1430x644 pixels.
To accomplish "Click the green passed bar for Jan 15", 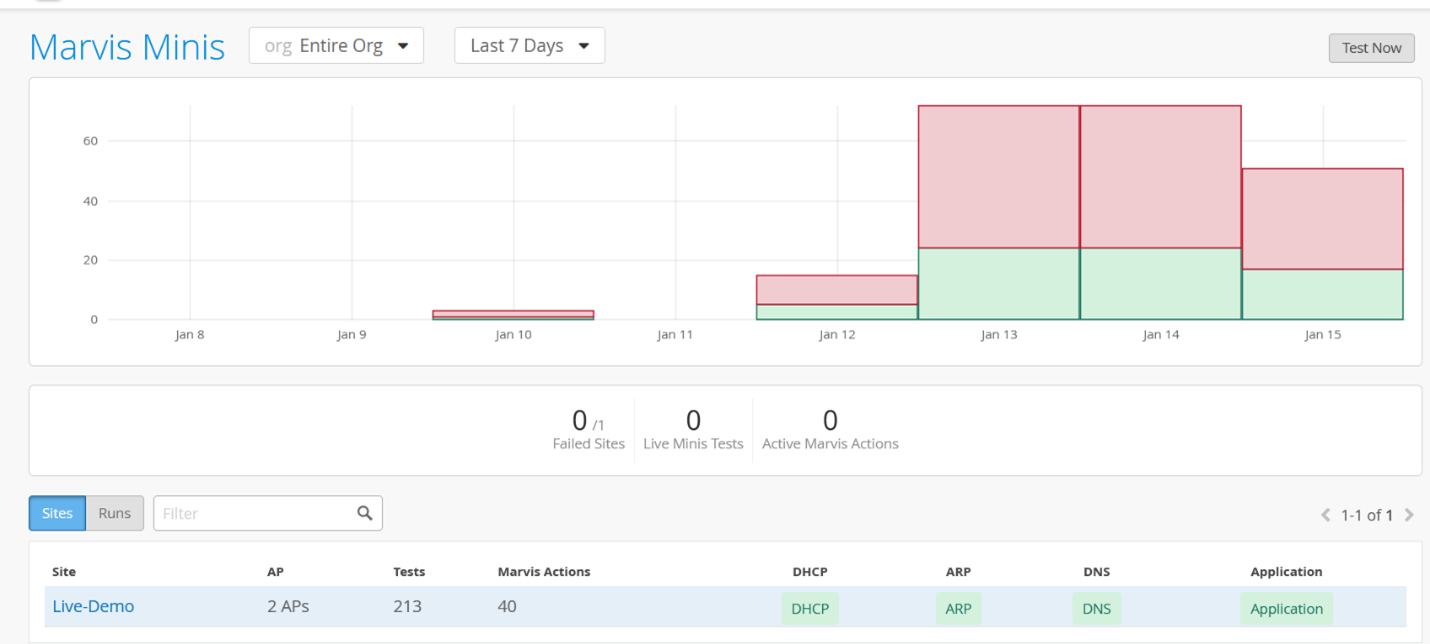I will [x=1323, y=294].
